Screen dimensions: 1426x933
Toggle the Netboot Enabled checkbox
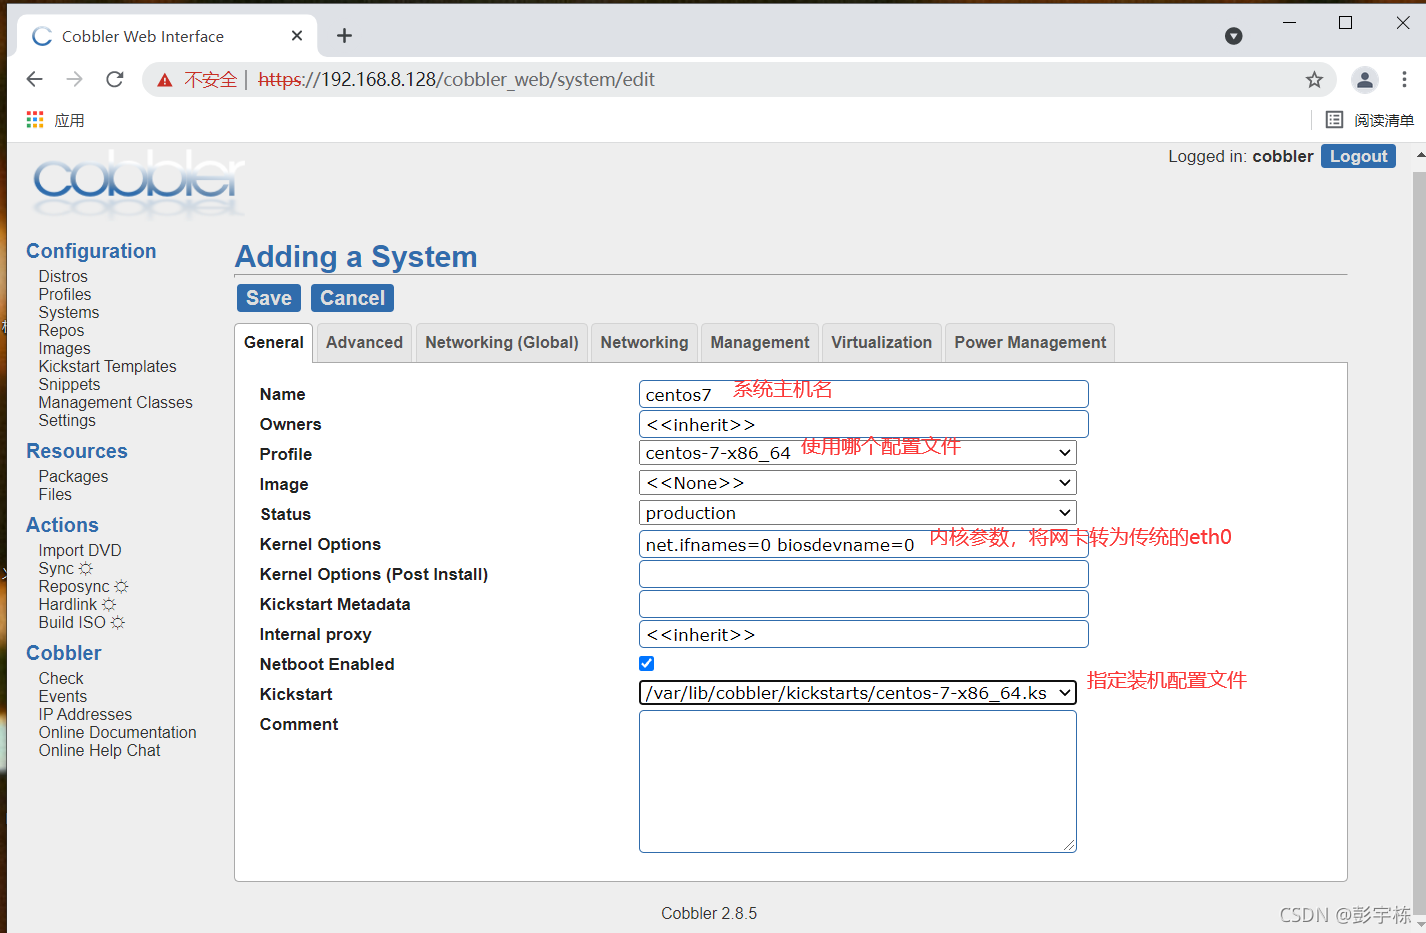pos(647,663)
